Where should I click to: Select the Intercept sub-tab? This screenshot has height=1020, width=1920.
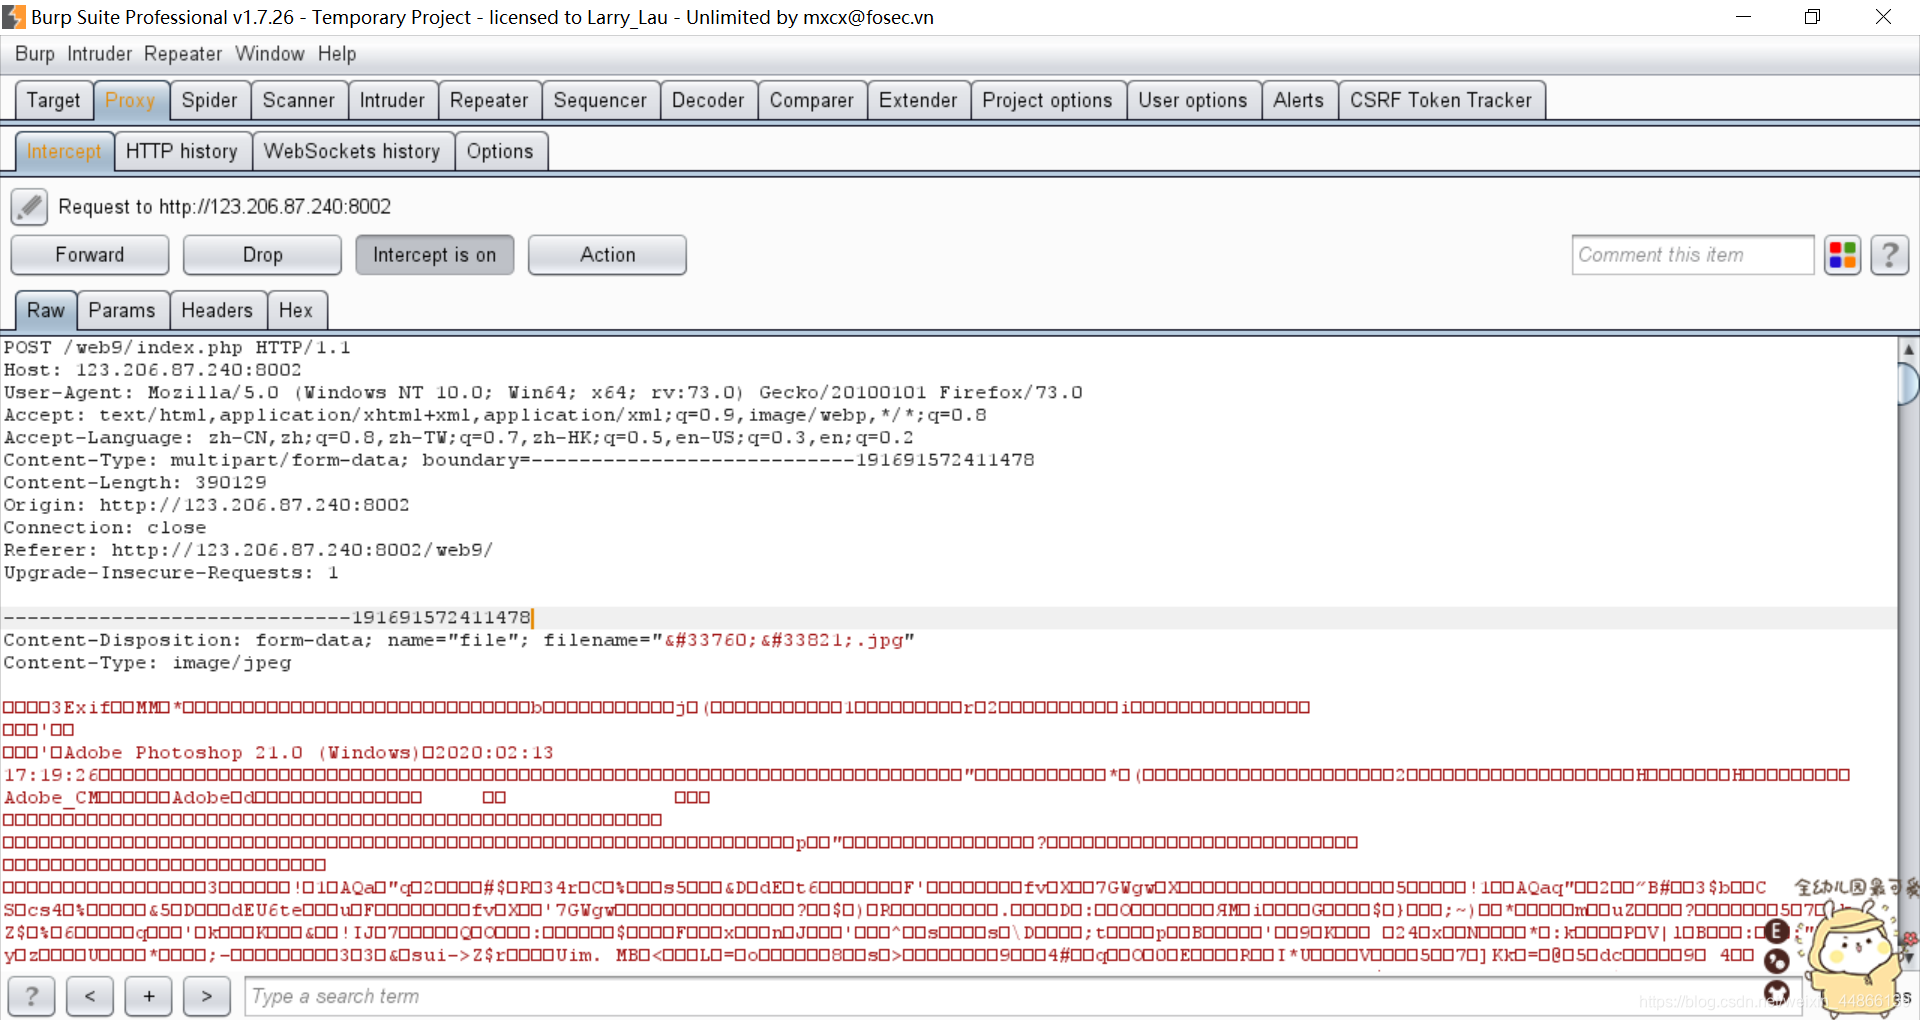[x=64, y=151]
